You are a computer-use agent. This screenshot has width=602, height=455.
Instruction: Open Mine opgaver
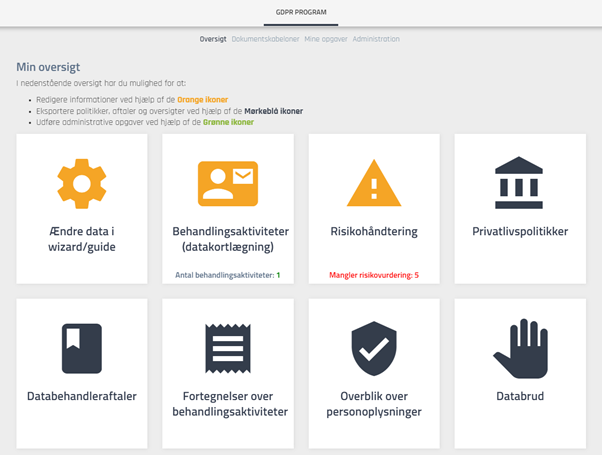pyautogui.click(x=326, y=39)
